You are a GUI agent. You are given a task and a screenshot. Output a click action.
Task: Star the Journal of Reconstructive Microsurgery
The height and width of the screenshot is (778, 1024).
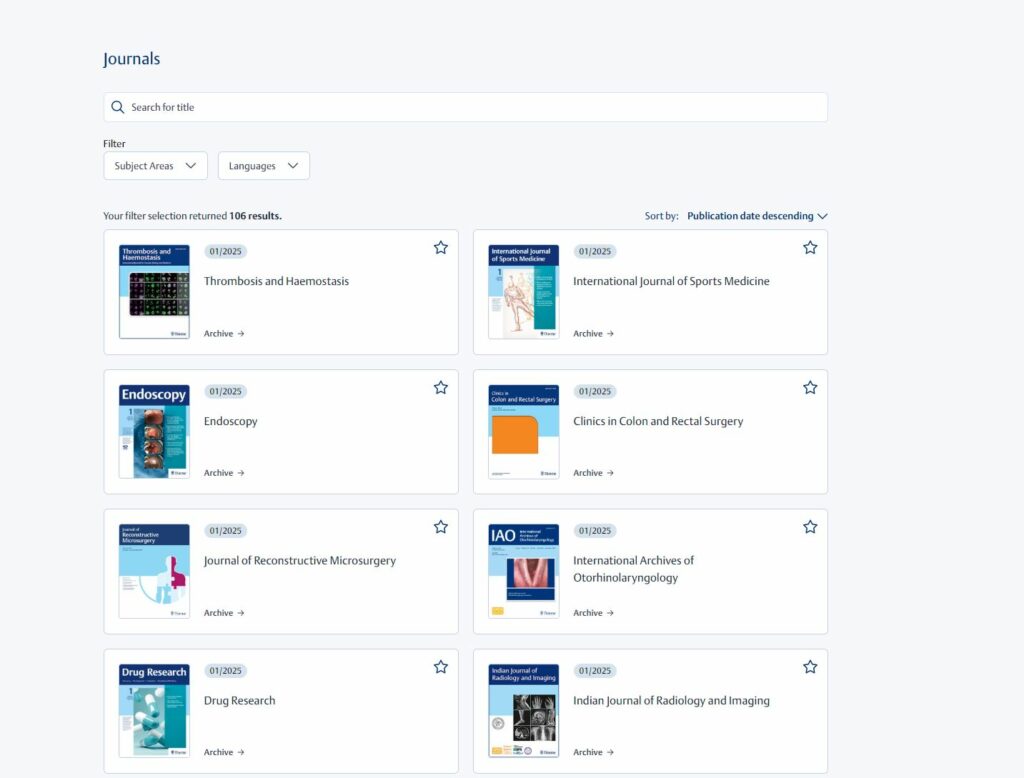pos(441,527)
